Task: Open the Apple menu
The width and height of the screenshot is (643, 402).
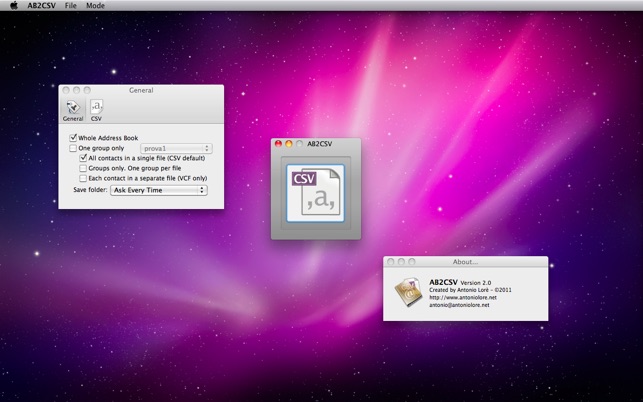Action: (13, 5)
